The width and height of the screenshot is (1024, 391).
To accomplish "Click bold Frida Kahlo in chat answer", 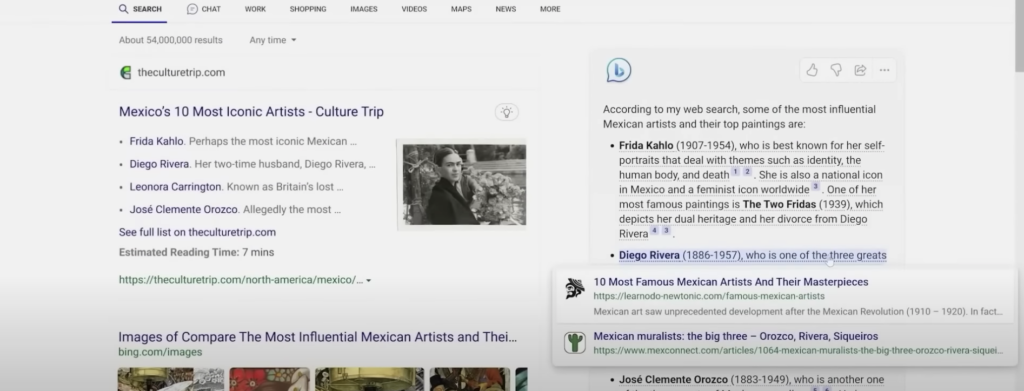I will pyautogui.click(x=646, y=145).
